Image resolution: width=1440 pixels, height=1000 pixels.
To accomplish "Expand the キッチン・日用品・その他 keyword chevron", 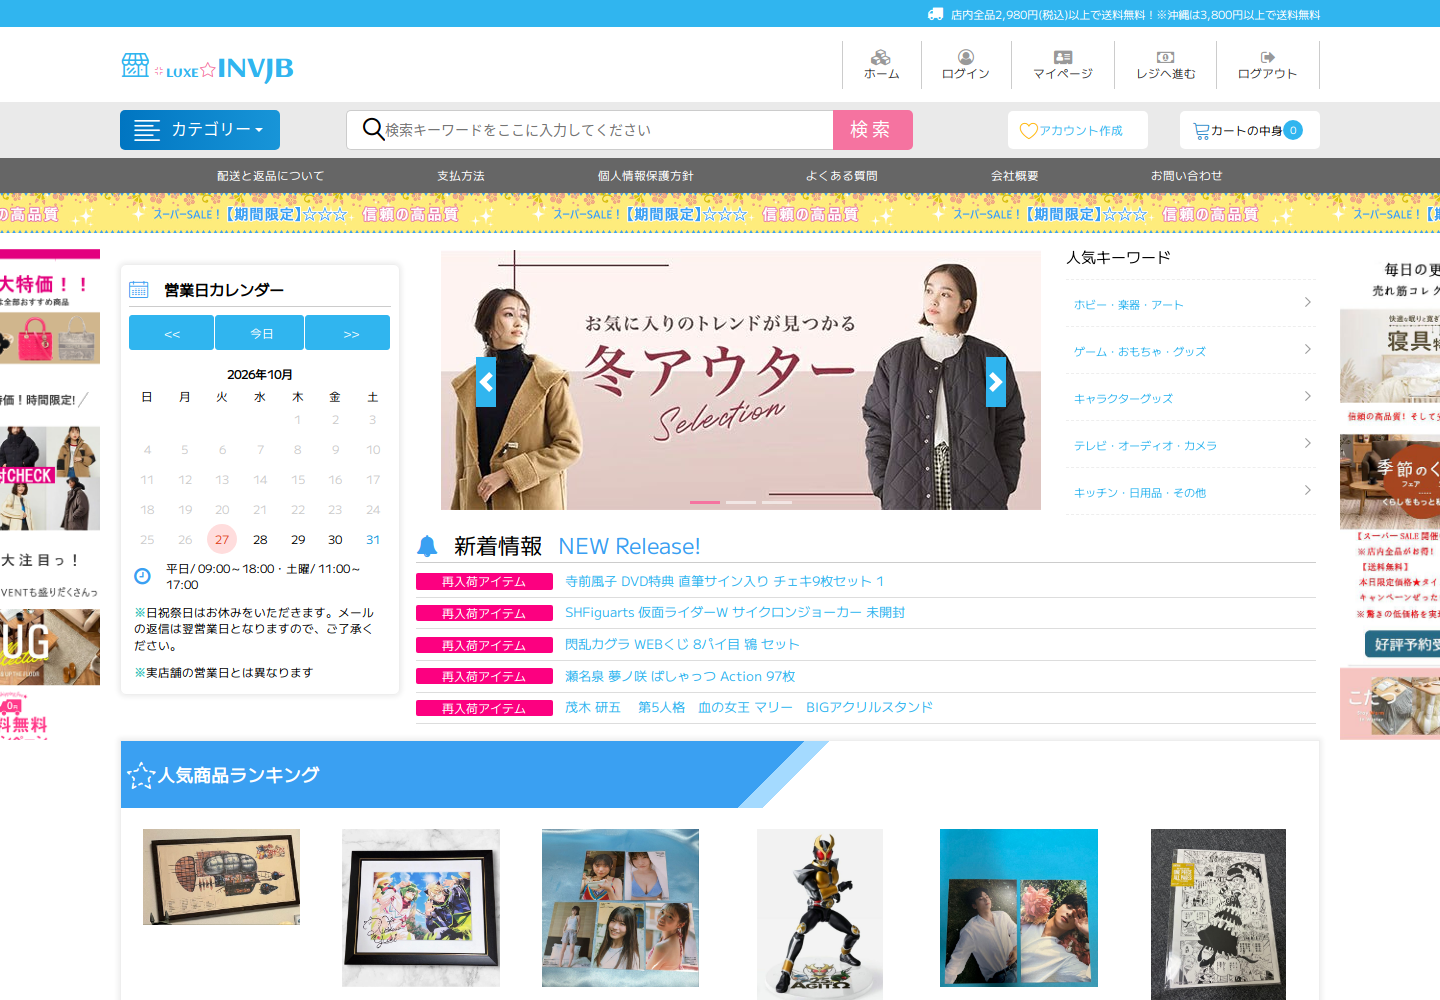I will tap(1308, 490).
